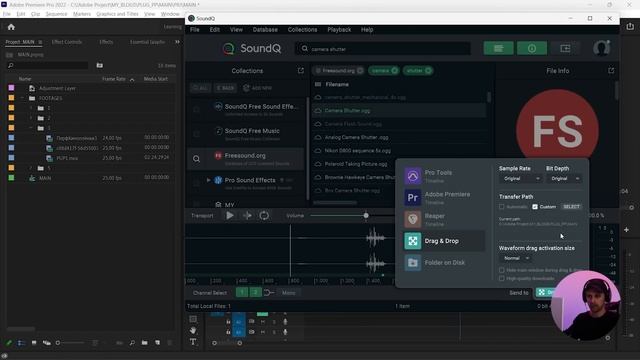Choose Folder on Disk transfer option

[x=444, y=262]
